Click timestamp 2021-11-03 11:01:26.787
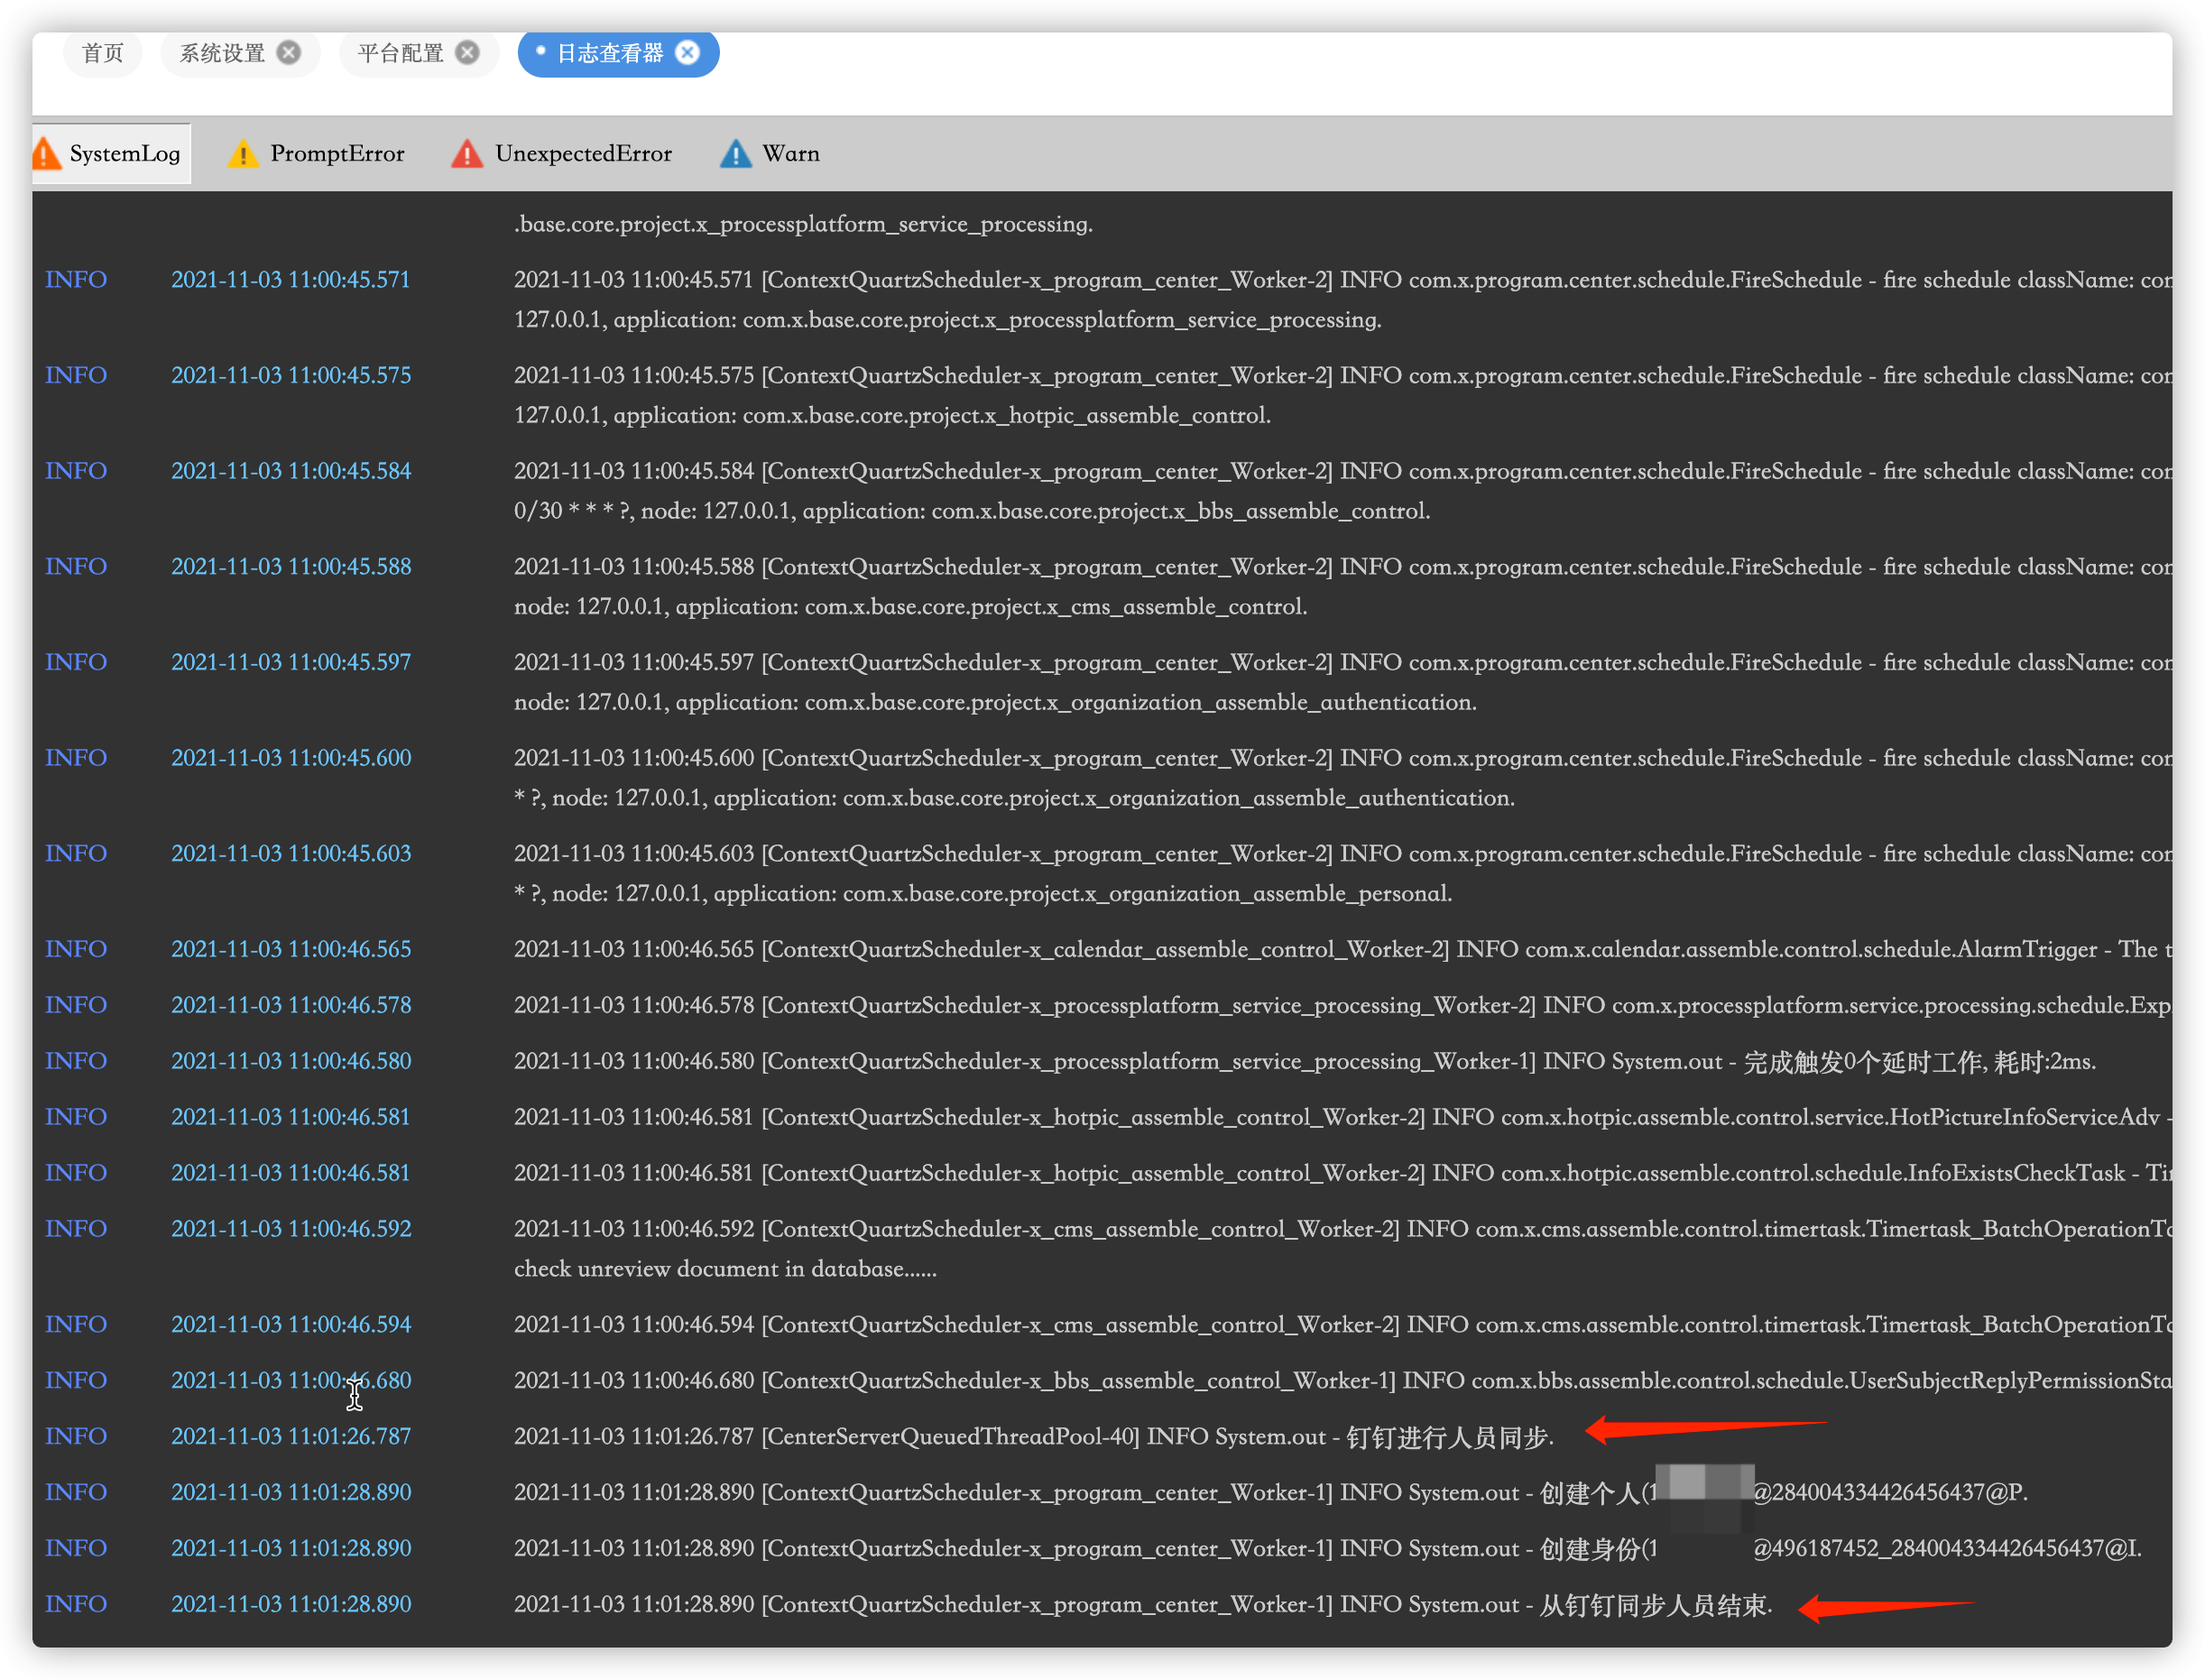This screenshot has height=1680, width=2205. (x=290, y=1436)
